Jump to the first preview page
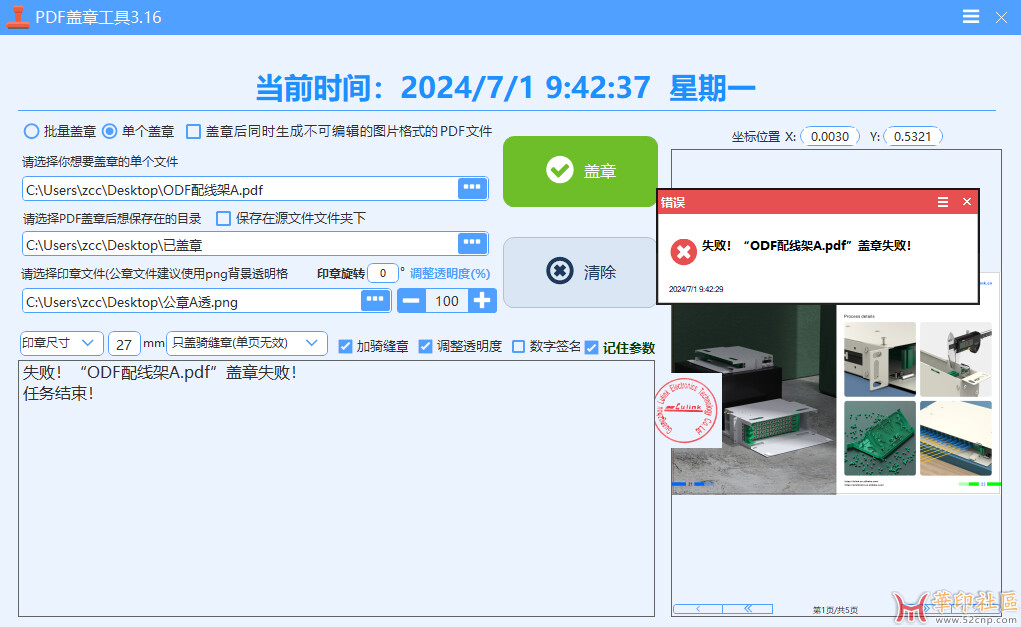The height and width of the screenshot is (627, 1021). pos(746,608)
